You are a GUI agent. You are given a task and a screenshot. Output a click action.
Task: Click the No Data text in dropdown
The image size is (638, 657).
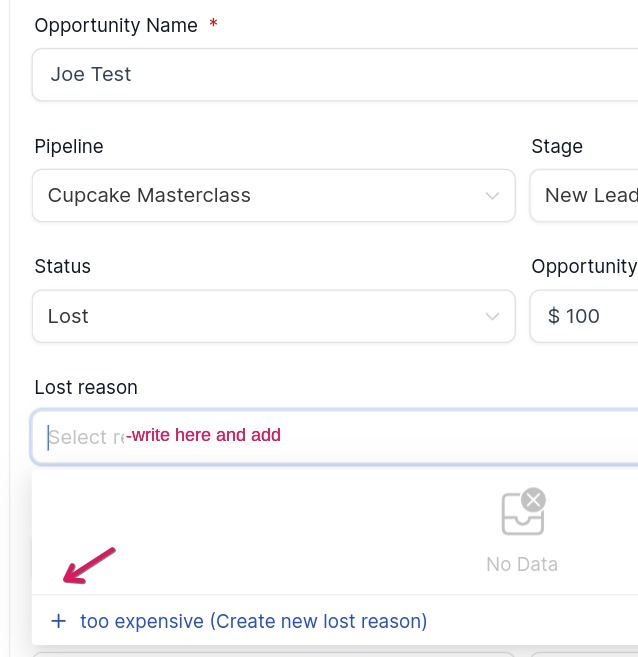521,565
